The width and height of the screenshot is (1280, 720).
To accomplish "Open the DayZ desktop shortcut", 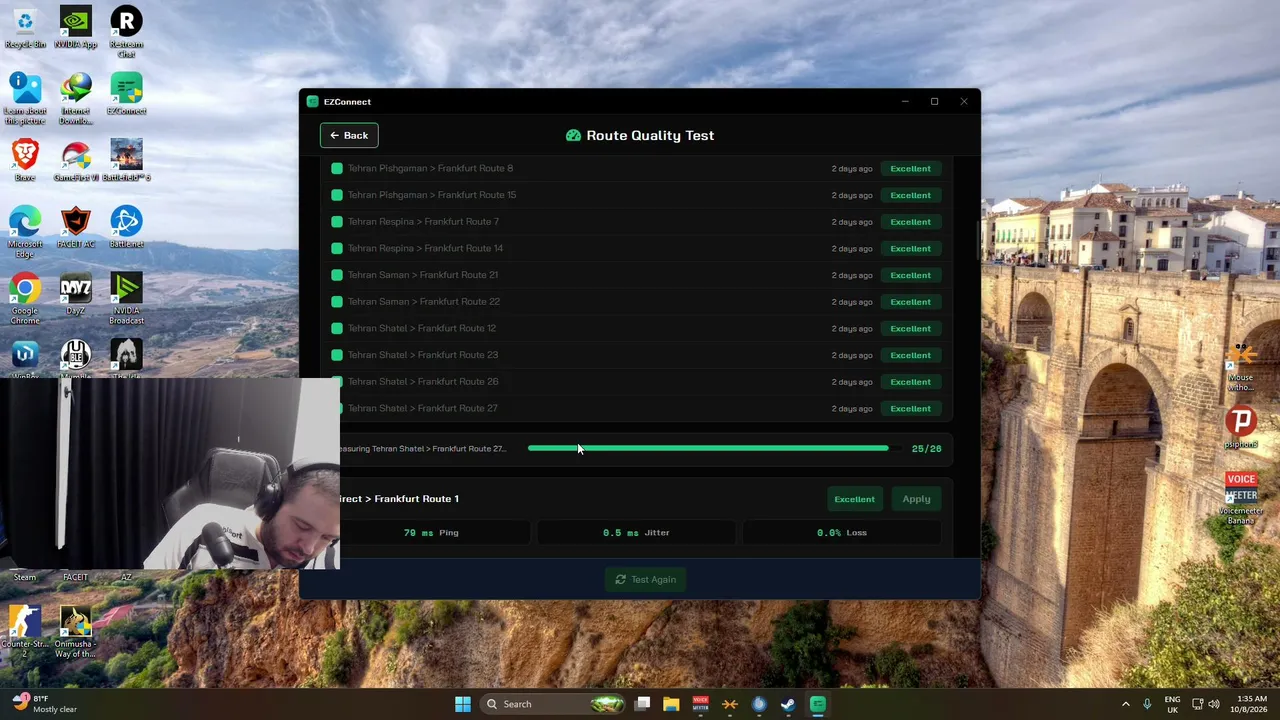I will click(76, 294).
